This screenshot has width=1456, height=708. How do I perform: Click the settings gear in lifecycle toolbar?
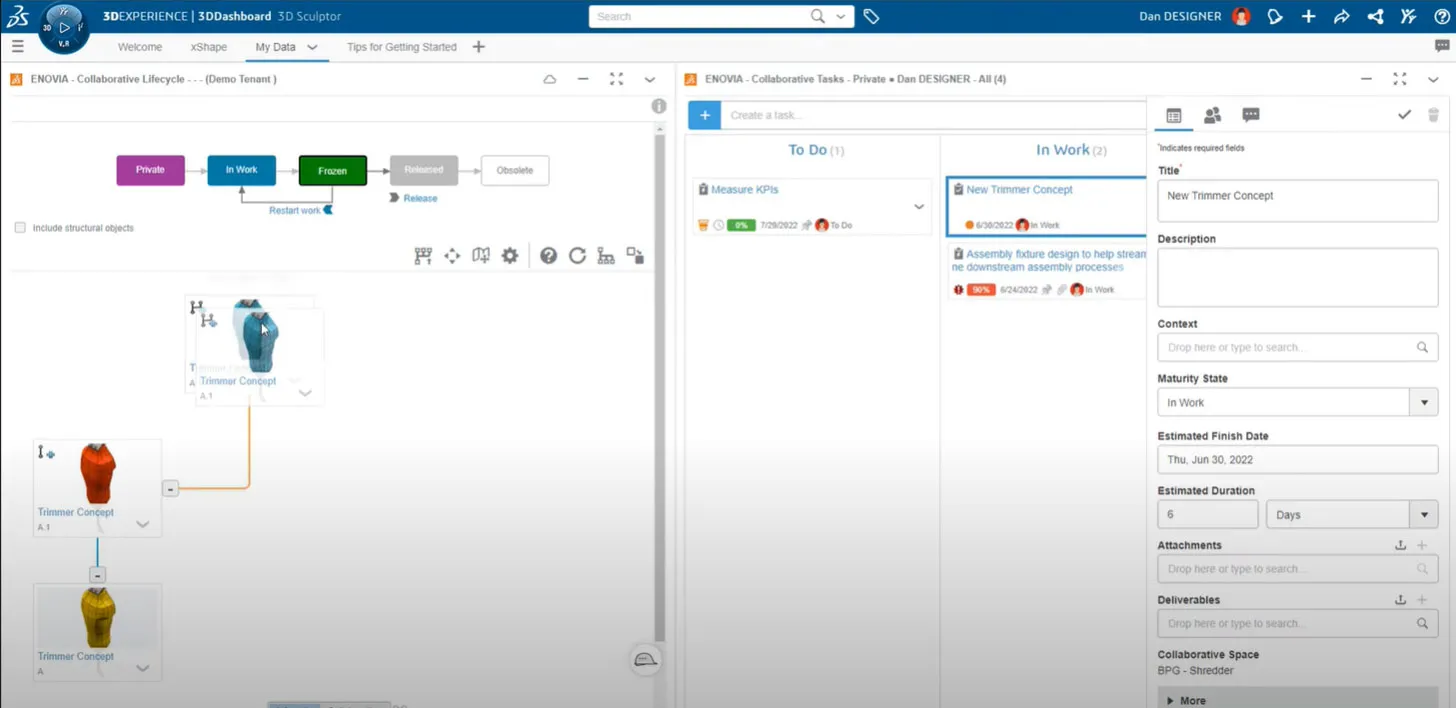(x=510, y=256)
